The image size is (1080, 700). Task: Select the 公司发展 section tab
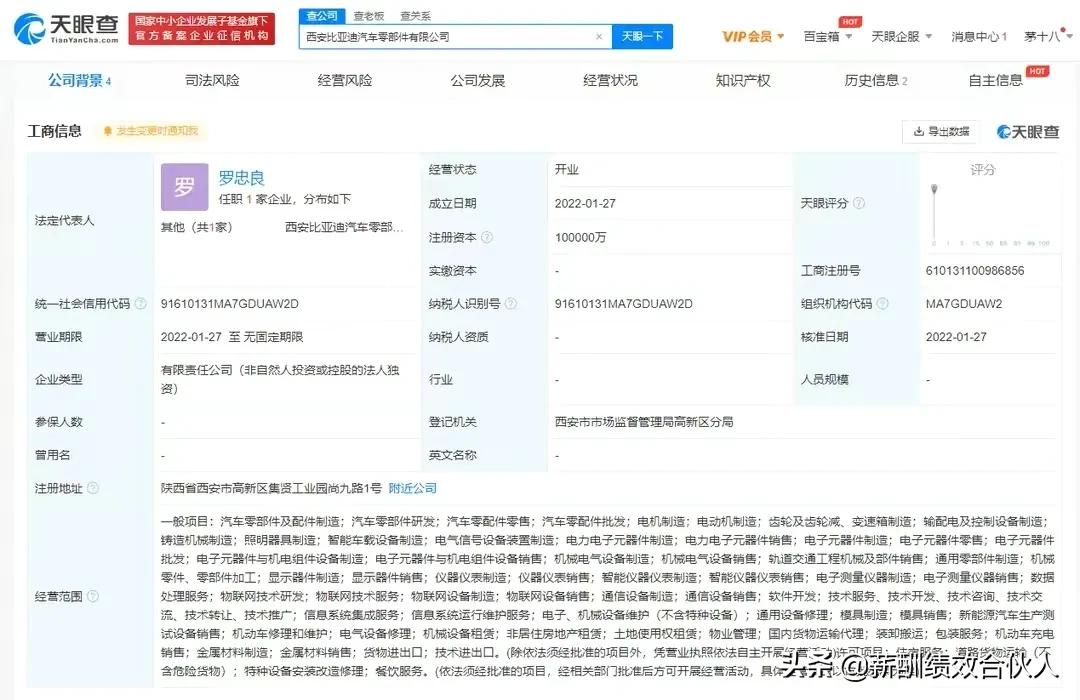click(x=477, y=81)
